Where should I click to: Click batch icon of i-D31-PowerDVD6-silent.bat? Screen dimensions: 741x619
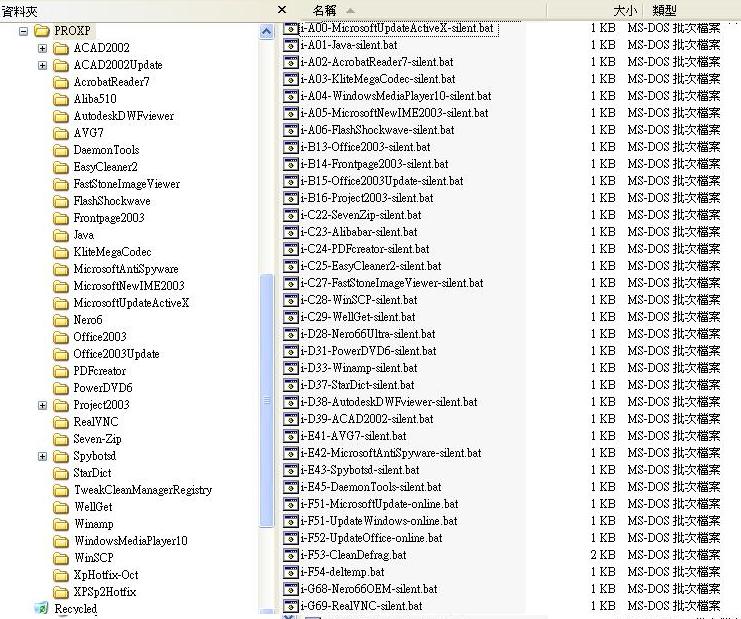[x=290, y=352]
